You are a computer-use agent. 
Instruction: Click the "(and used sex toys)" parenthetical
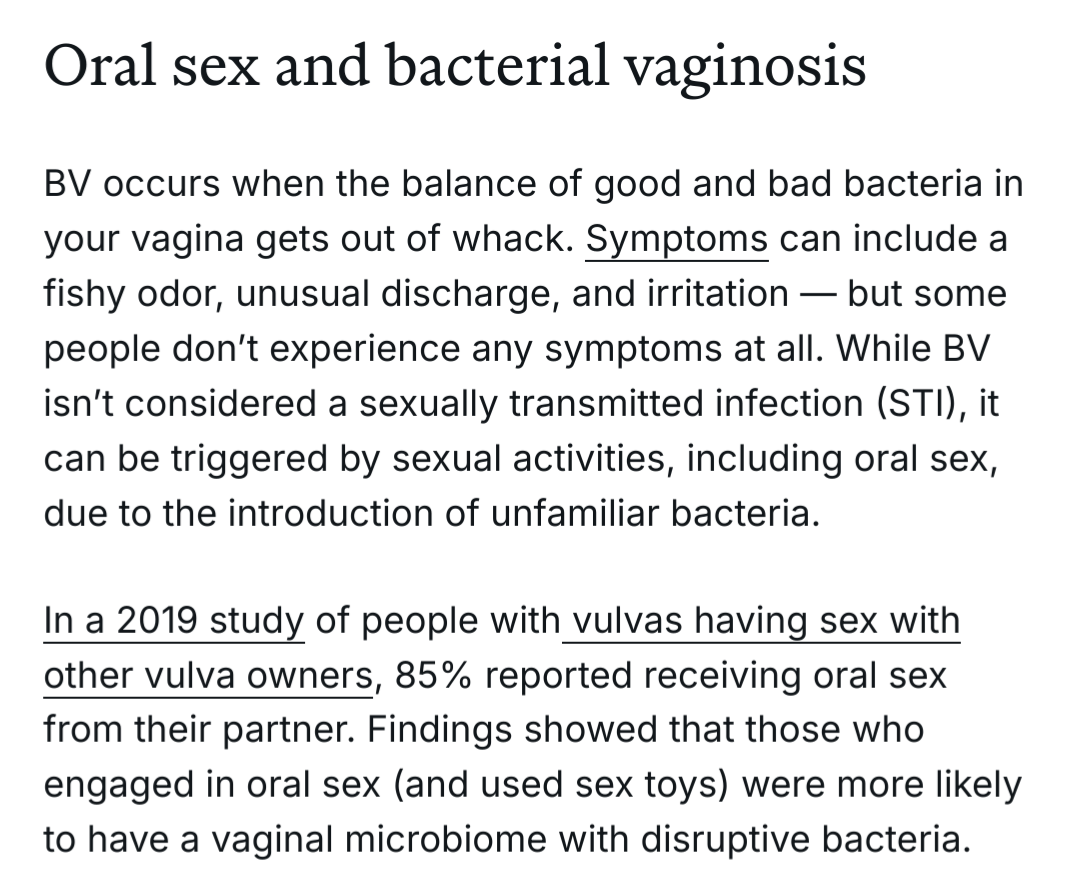(560, 785)
